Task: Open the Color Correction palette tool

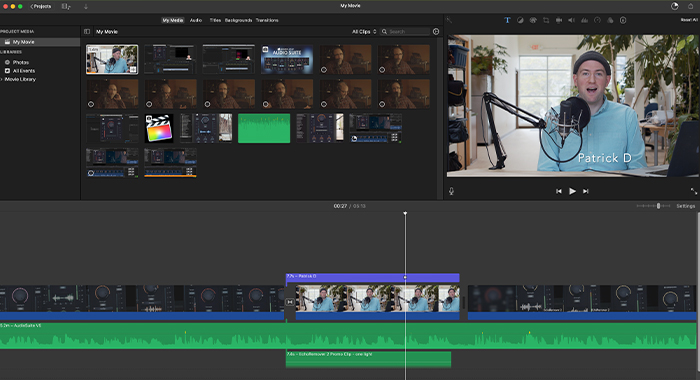Action: pyautogui.click(x=533, y=20)
